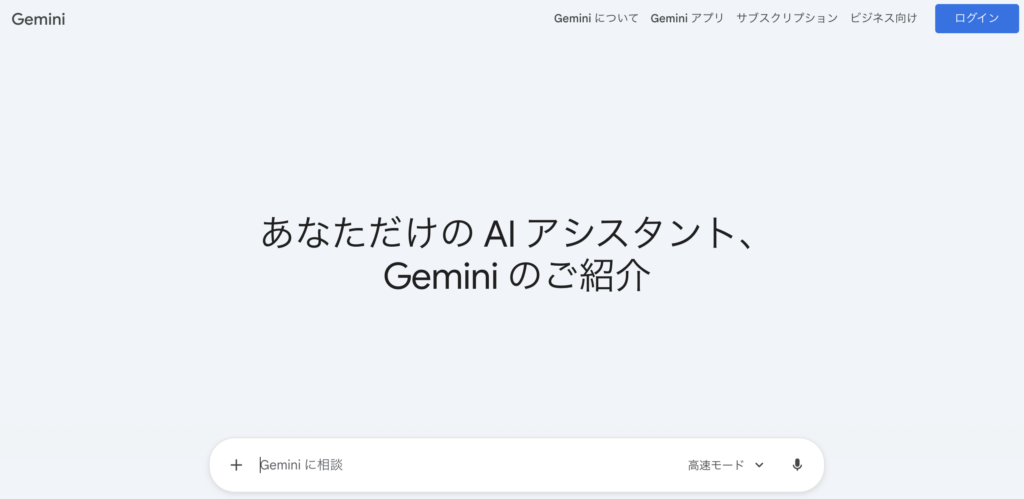Click the blue ログイン button
Viewport: 1024px width, 499px height.
[x=977, y=18]
